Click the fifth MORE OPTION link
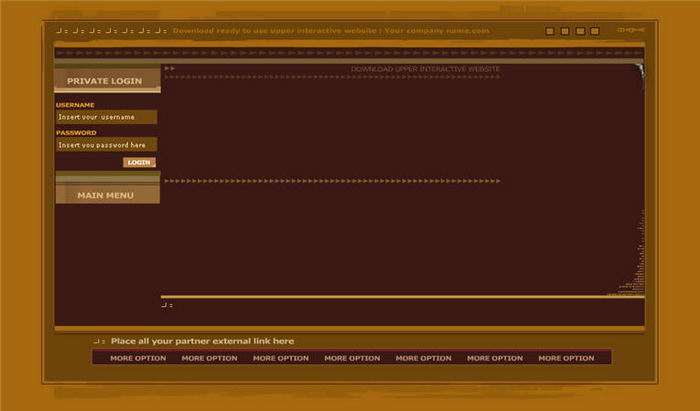 pyautogui.click(x=423, y=358)
